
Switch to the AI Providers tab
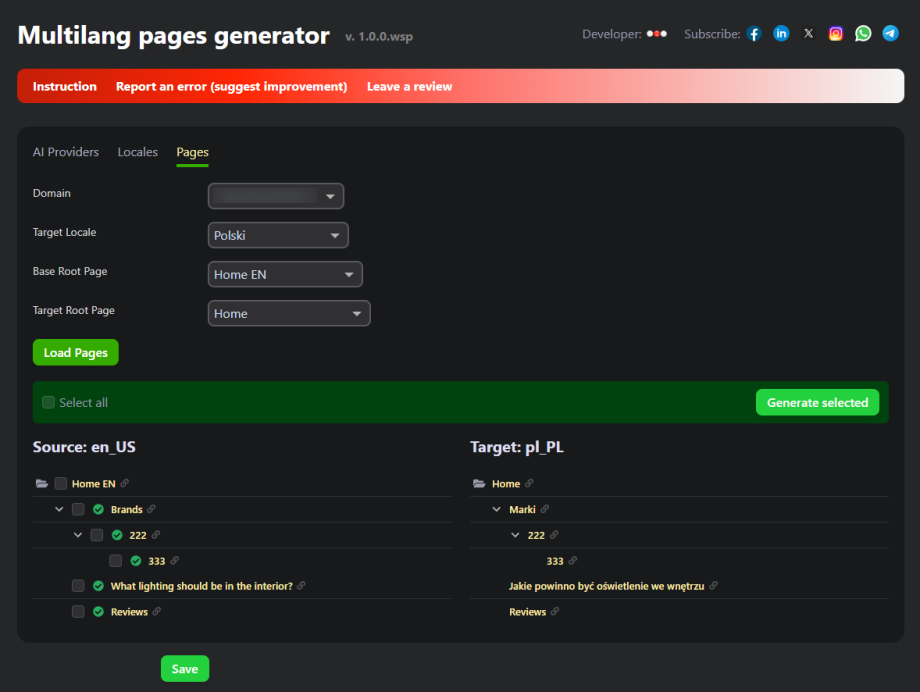[x=66, y=152]
